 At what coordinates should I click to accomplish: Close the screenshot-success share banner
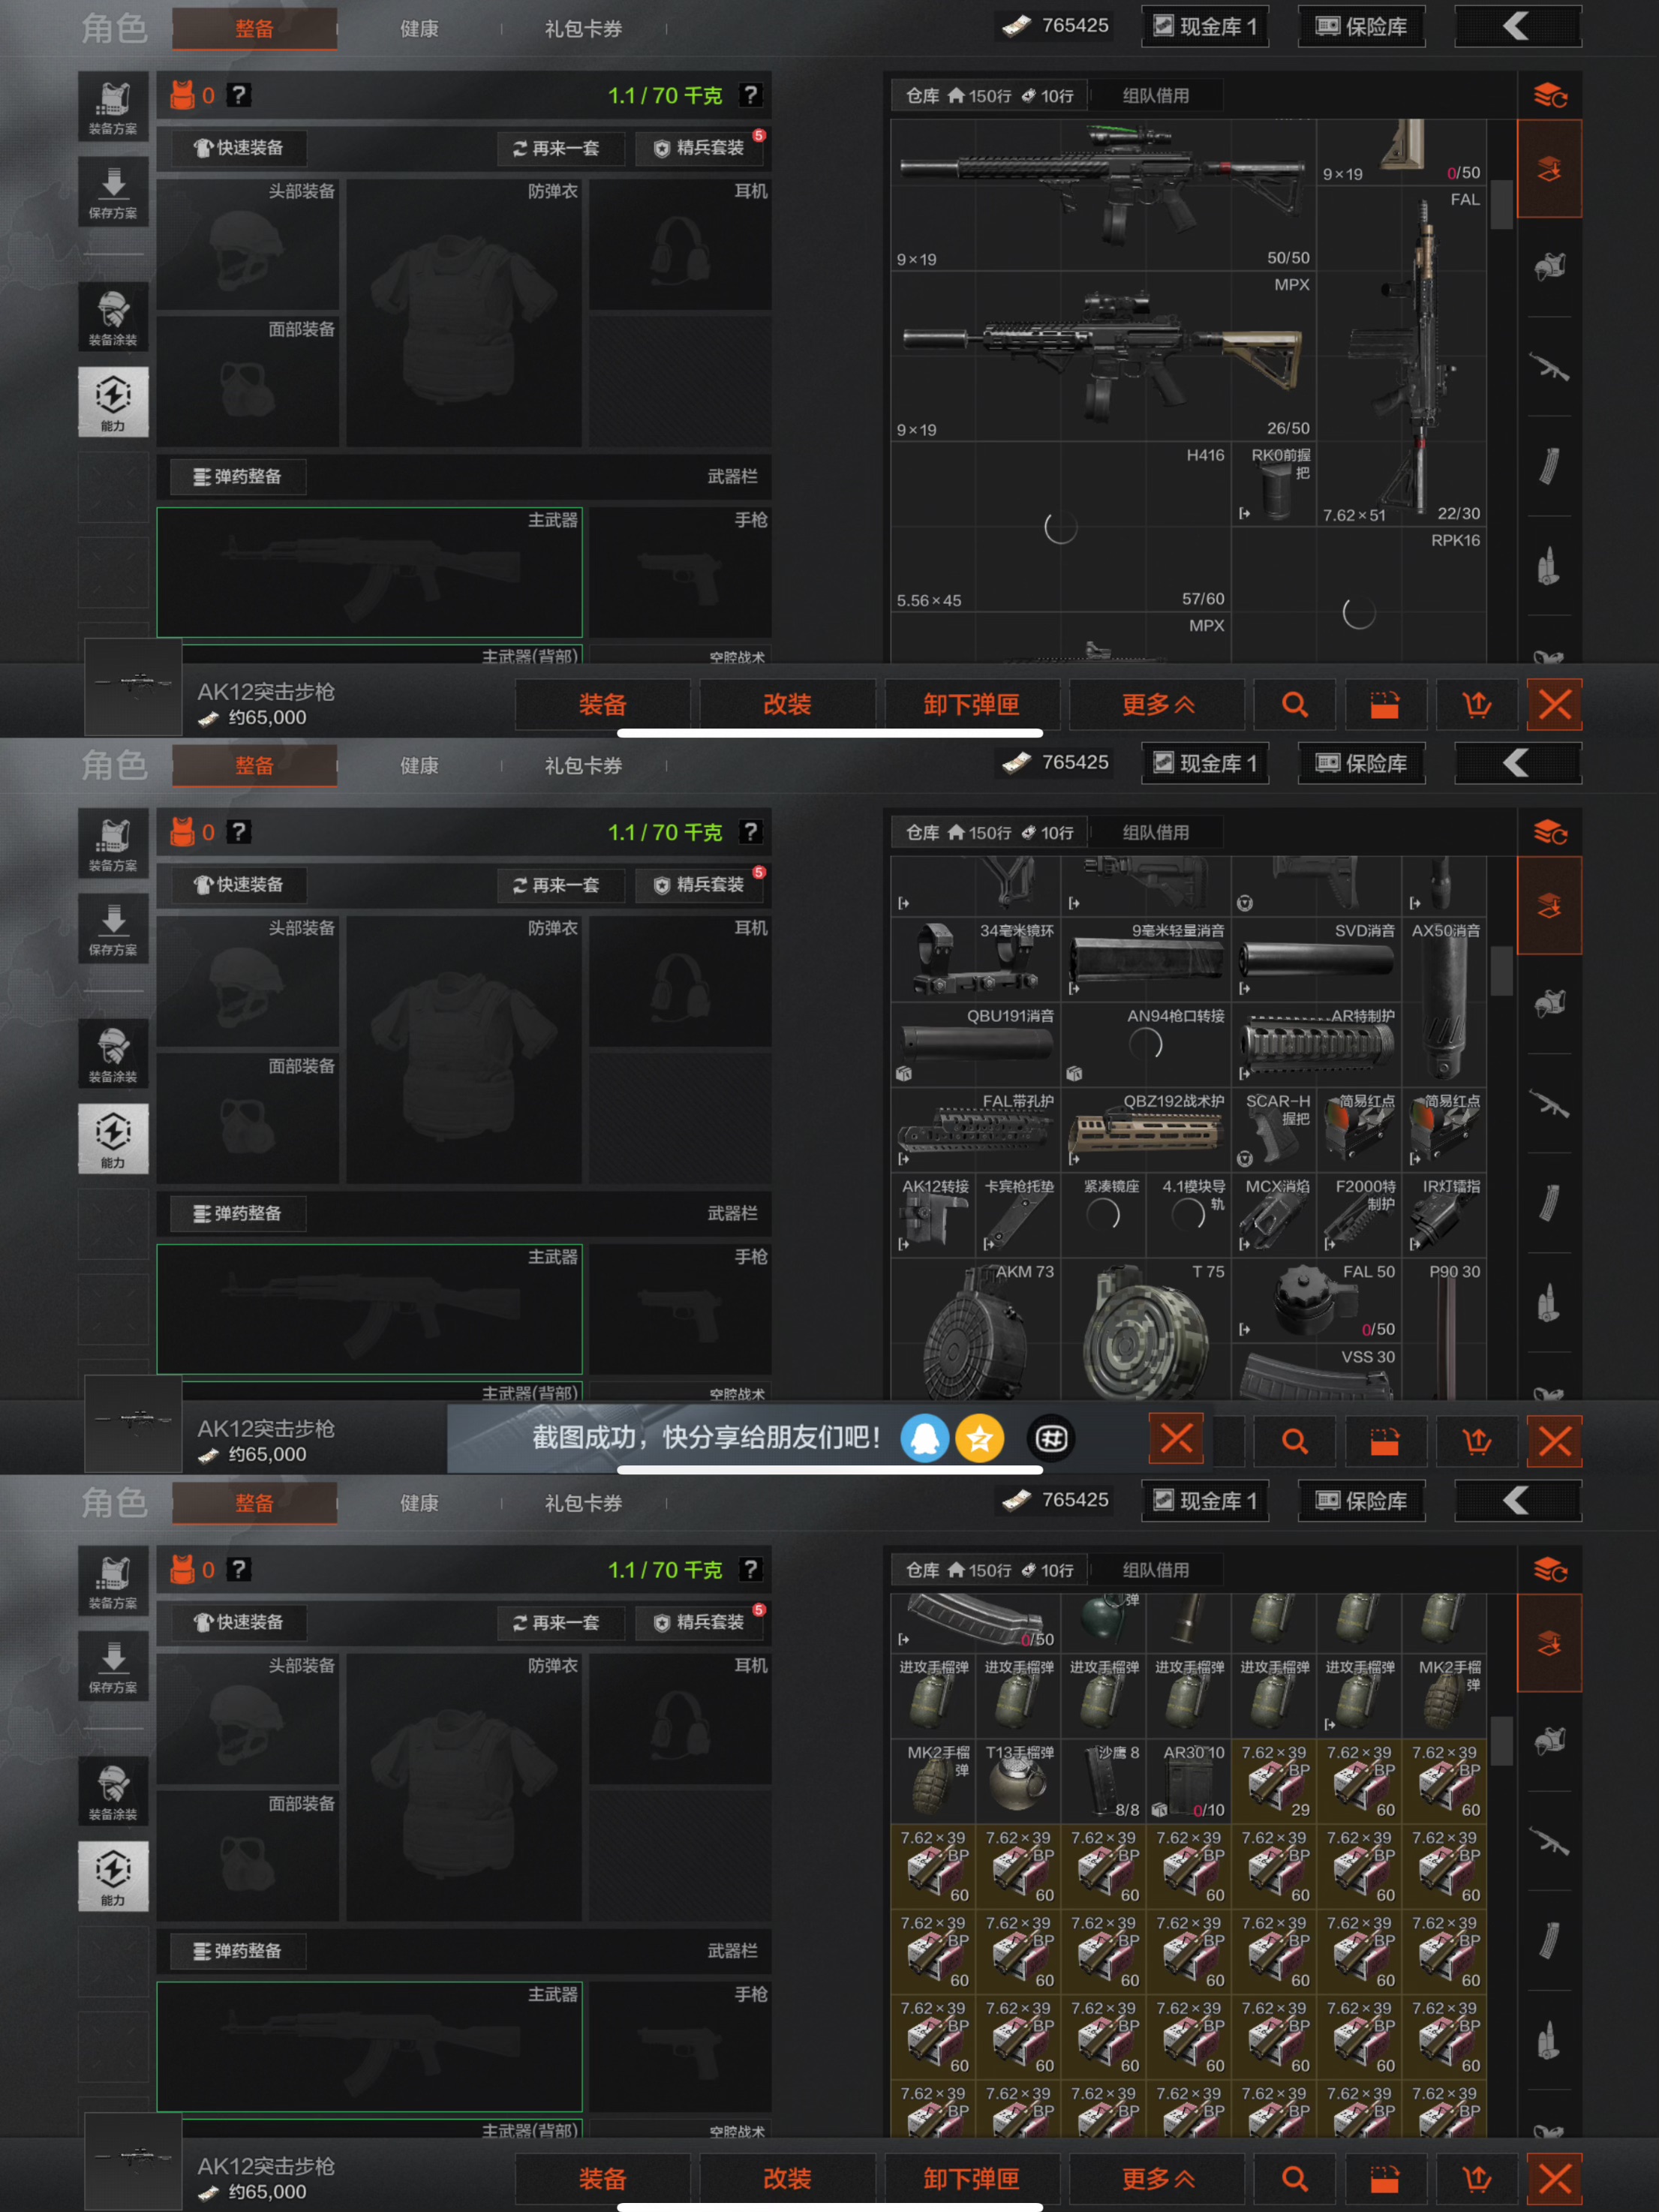click(1176, 1439)
